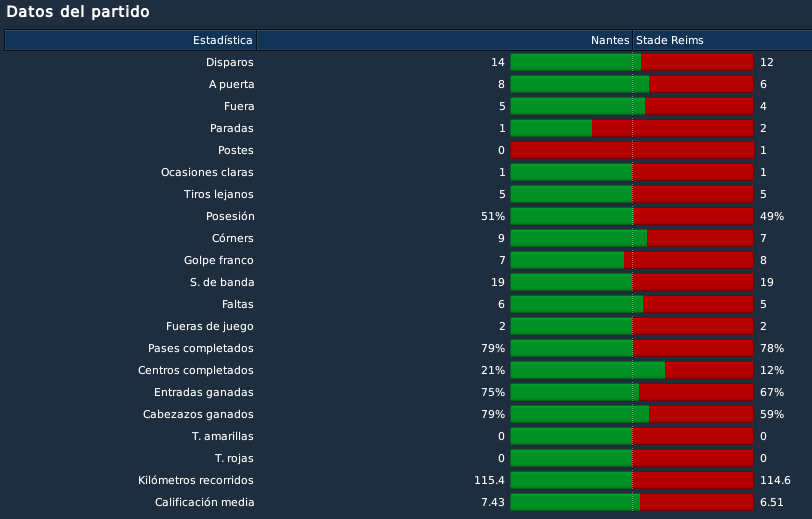Click the Cabezazos ganados label

pyautogui.click(x=198, y=414)
